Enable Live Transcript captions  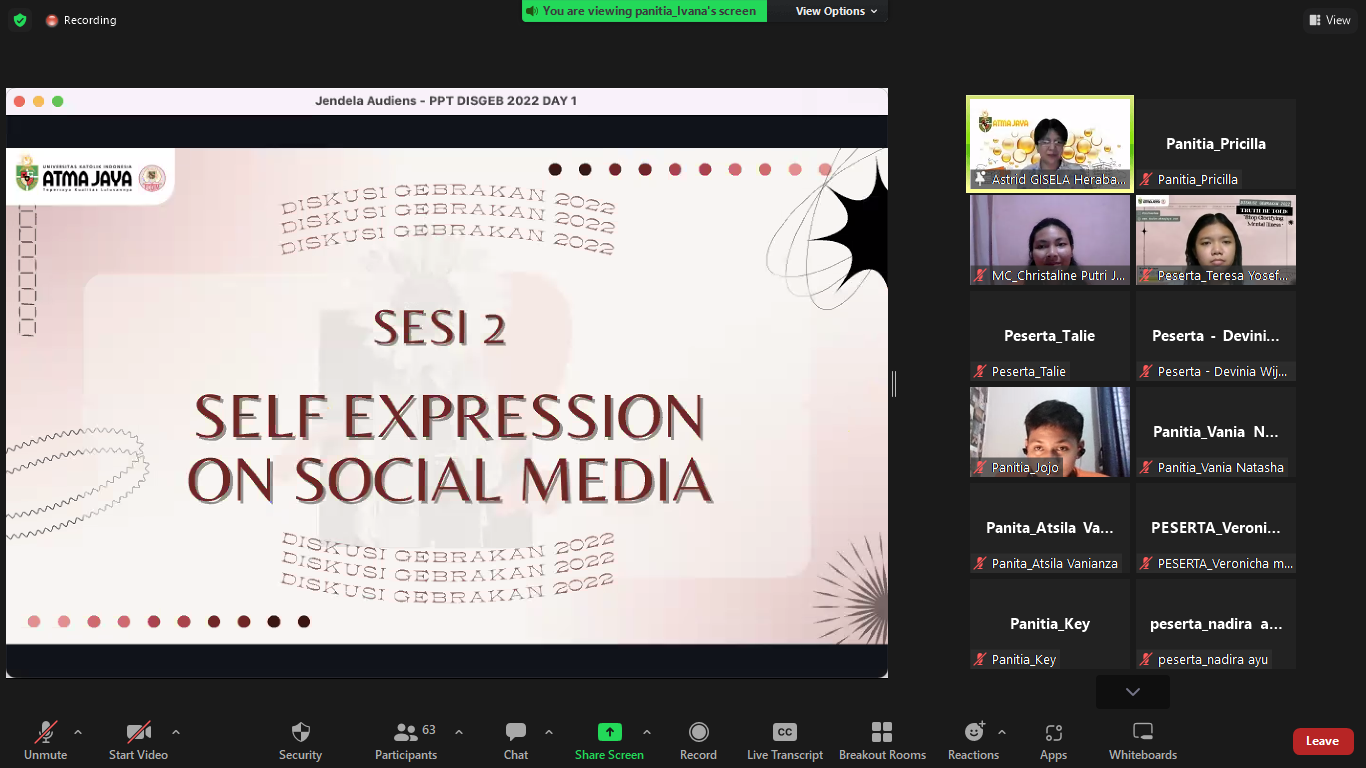(785, 733)
